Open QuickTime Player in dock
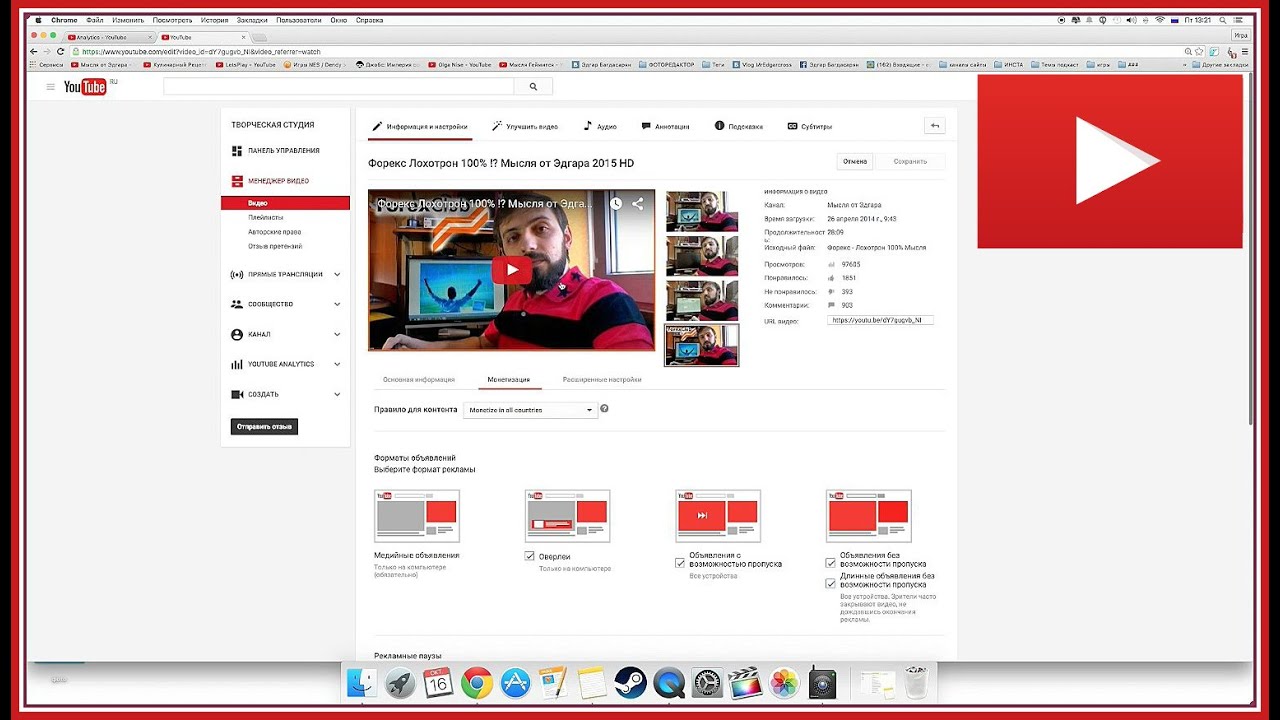The image size is (1280, 720). [668, 683]
